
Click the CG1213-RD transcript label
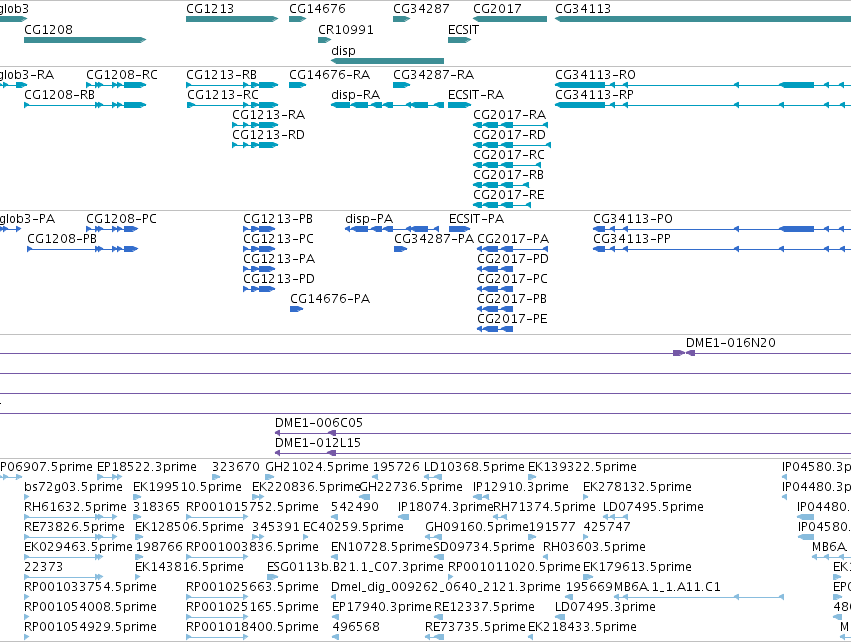[x=268, y=135]
